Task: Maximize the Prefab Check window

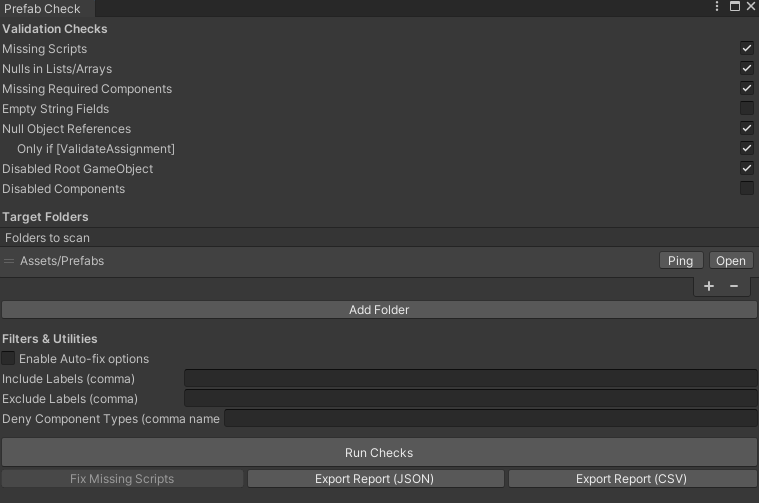Action: pyautogui.click(x=735, y=6)
